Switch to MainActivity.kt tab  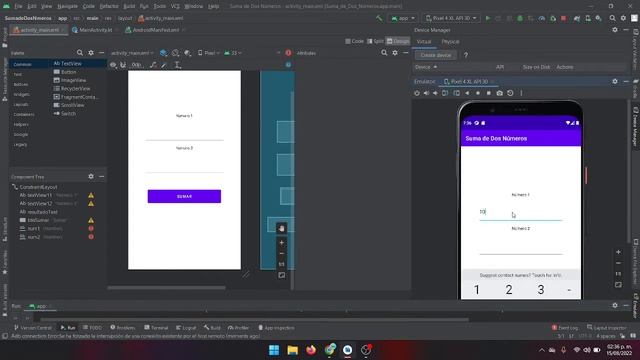(96, 30)
